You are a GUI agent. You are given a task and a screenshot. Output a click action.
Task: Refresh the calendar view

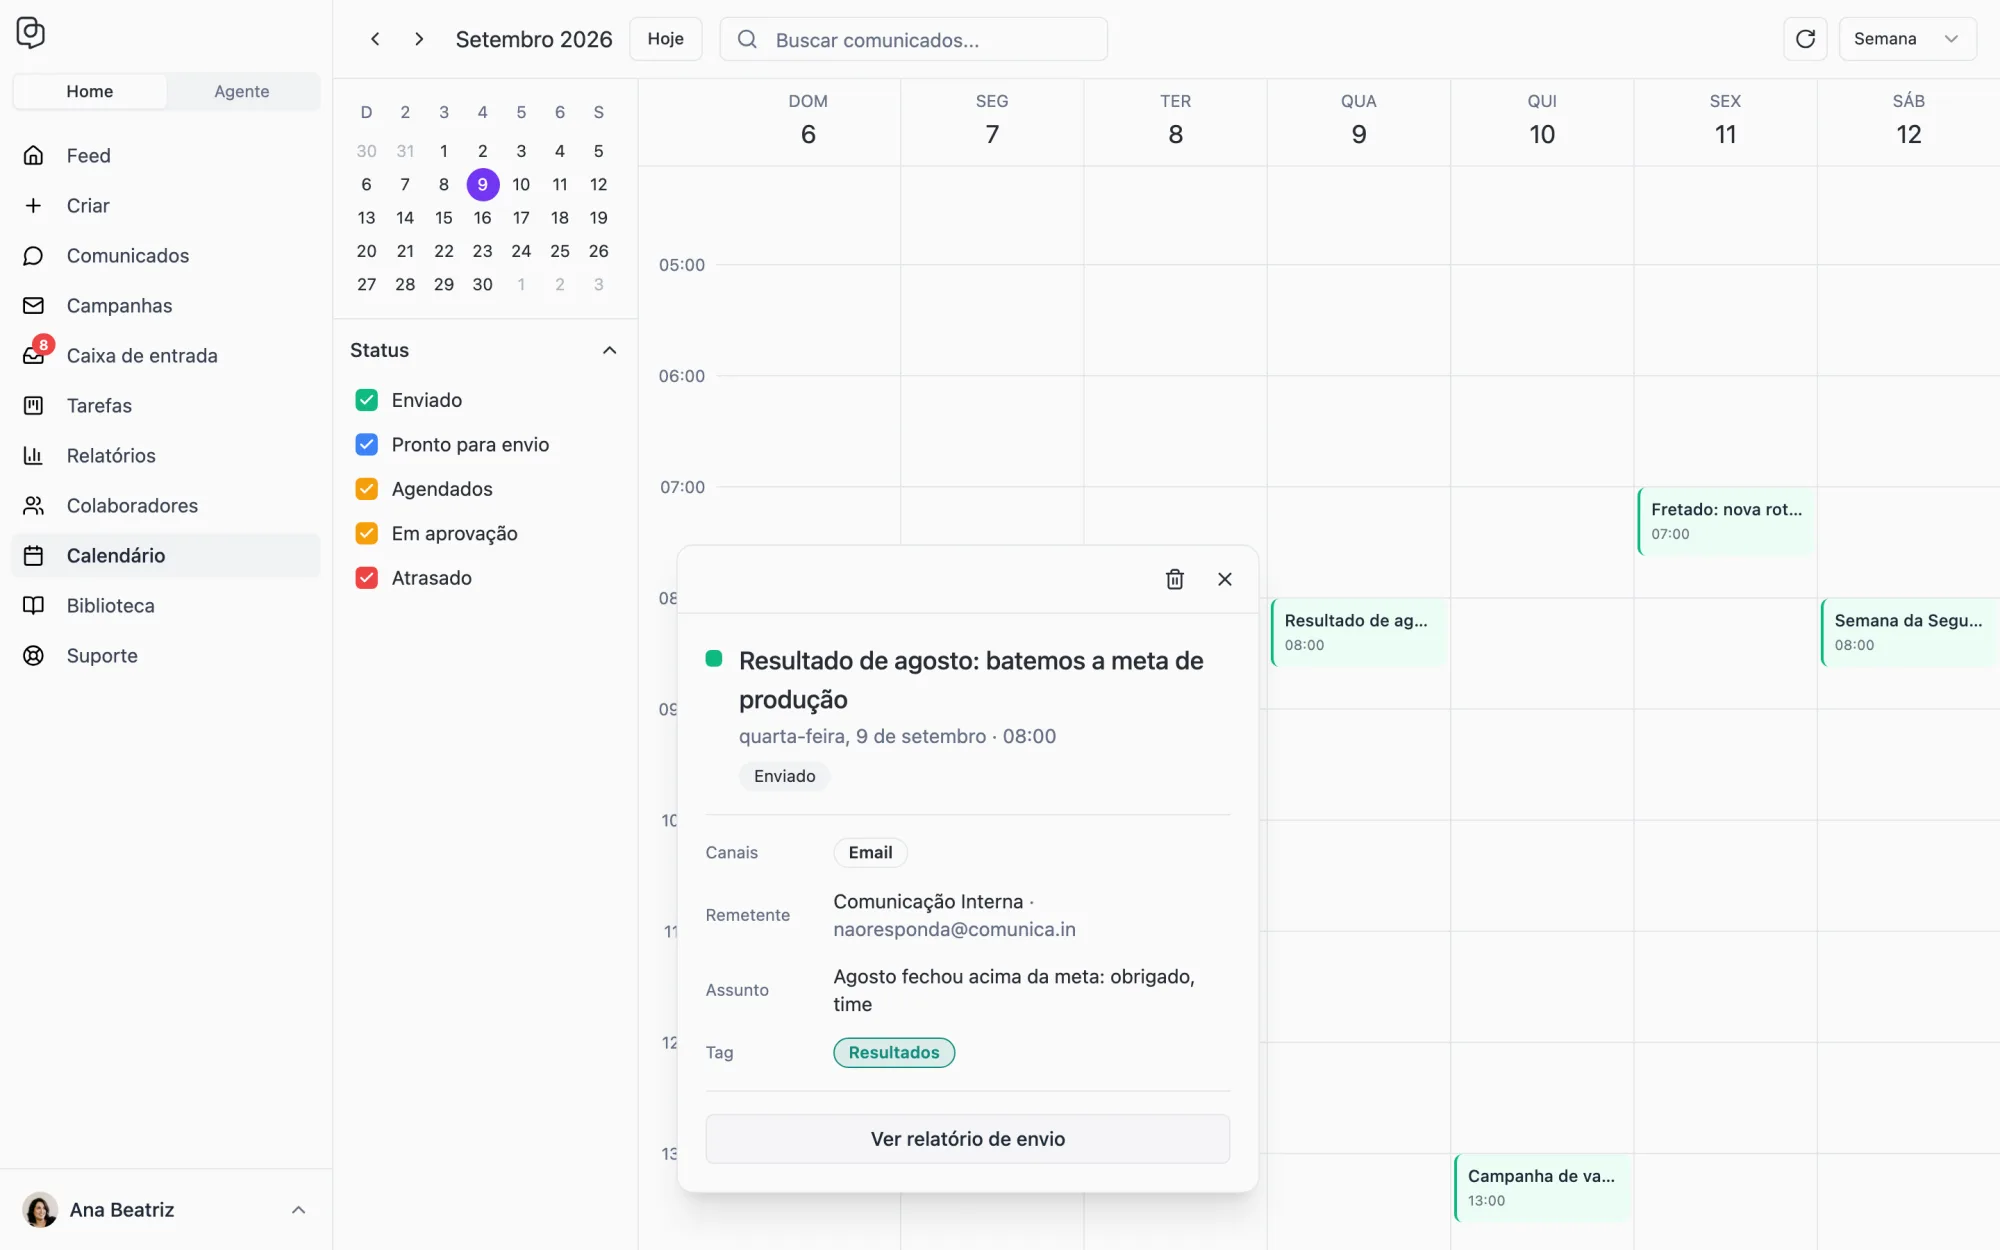(x=1805, y=39)
